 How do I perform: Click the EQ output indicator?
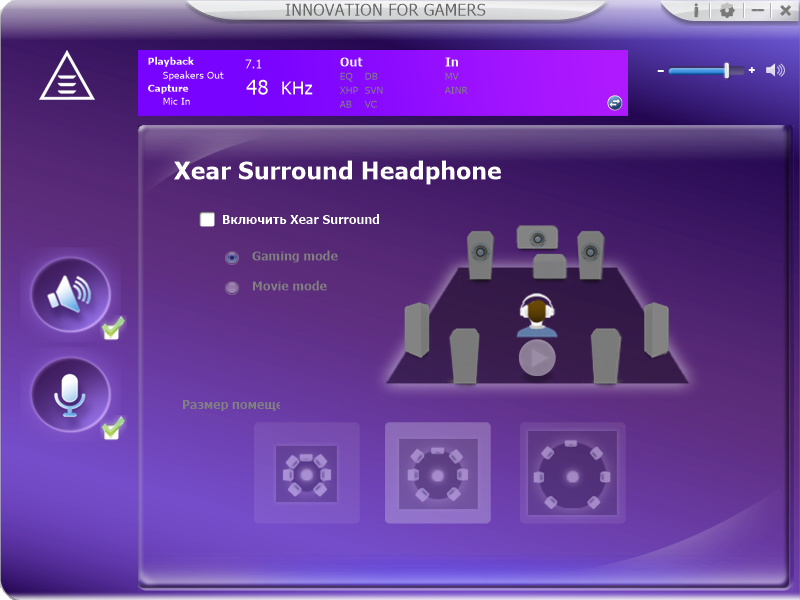346,77
